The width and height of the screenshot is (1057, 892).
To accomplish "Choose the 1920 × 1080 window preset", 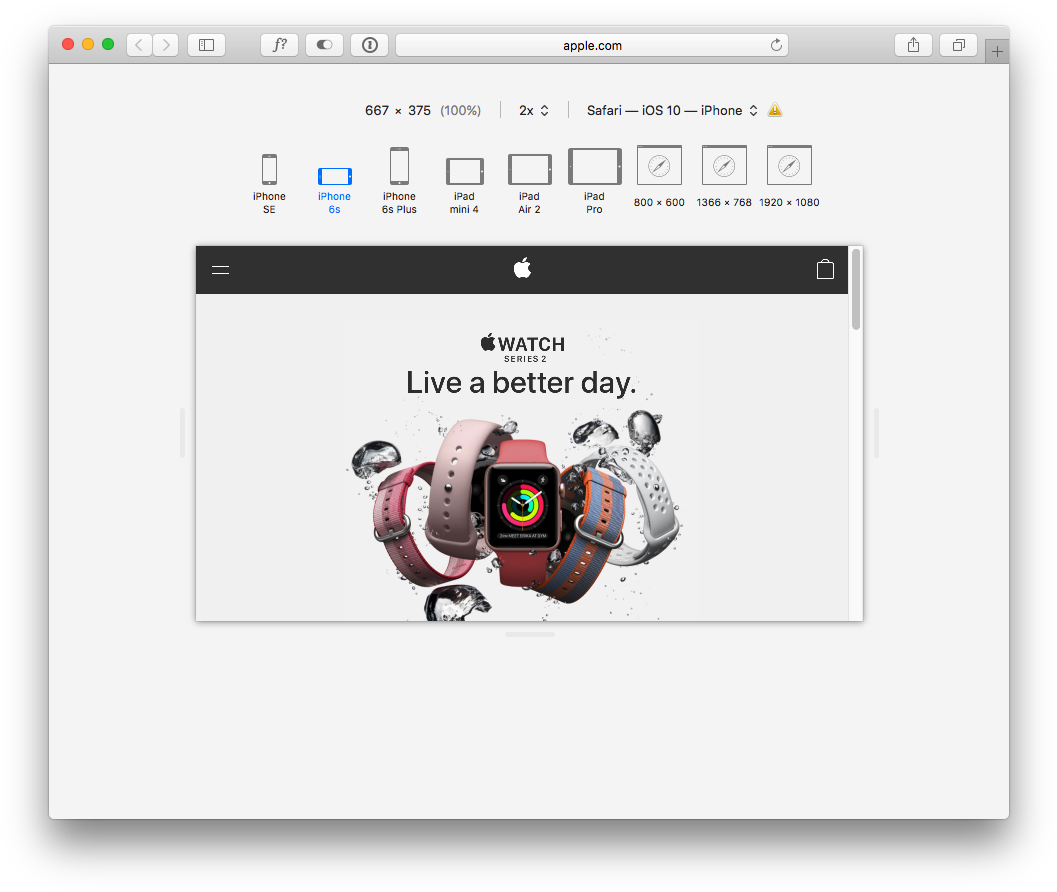I will 789,177.
